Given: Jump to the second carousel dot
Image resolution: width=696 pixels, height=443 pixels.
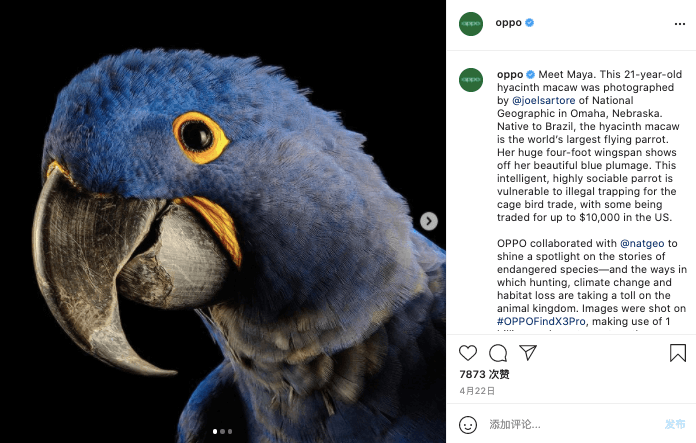Looking at the screenshot, I should click(x=222, y=432).
